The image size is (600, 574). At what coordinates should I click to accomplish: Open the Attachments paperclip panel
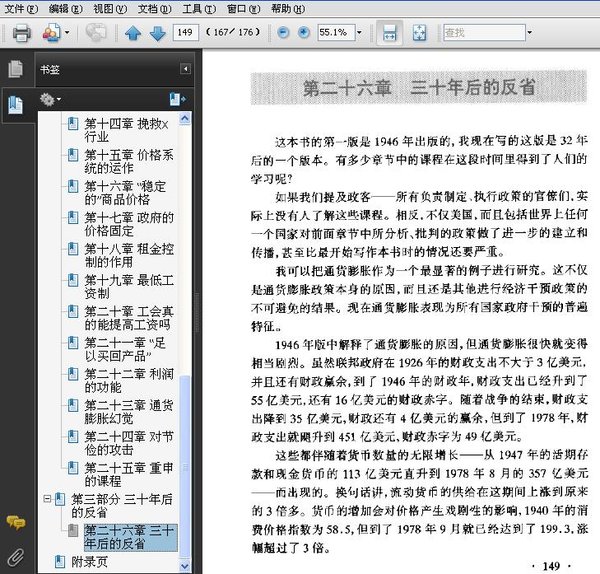(x=15, y=556)
